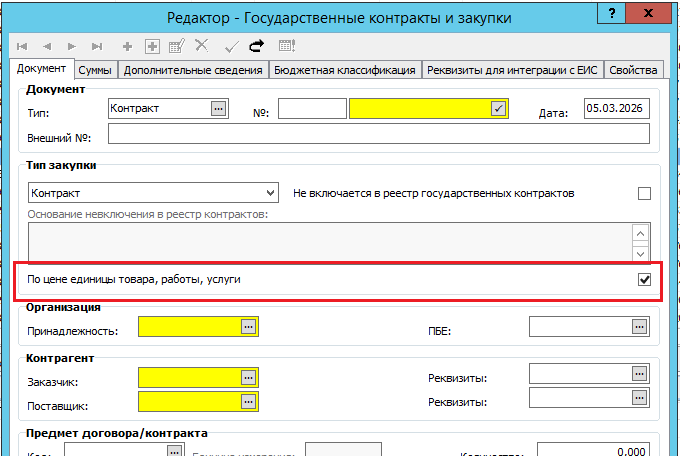Expand the Тип закупки 'Контракт' dropdown
Image resolution: width=680 pixels, height=456 pixels.
[268, 193]
